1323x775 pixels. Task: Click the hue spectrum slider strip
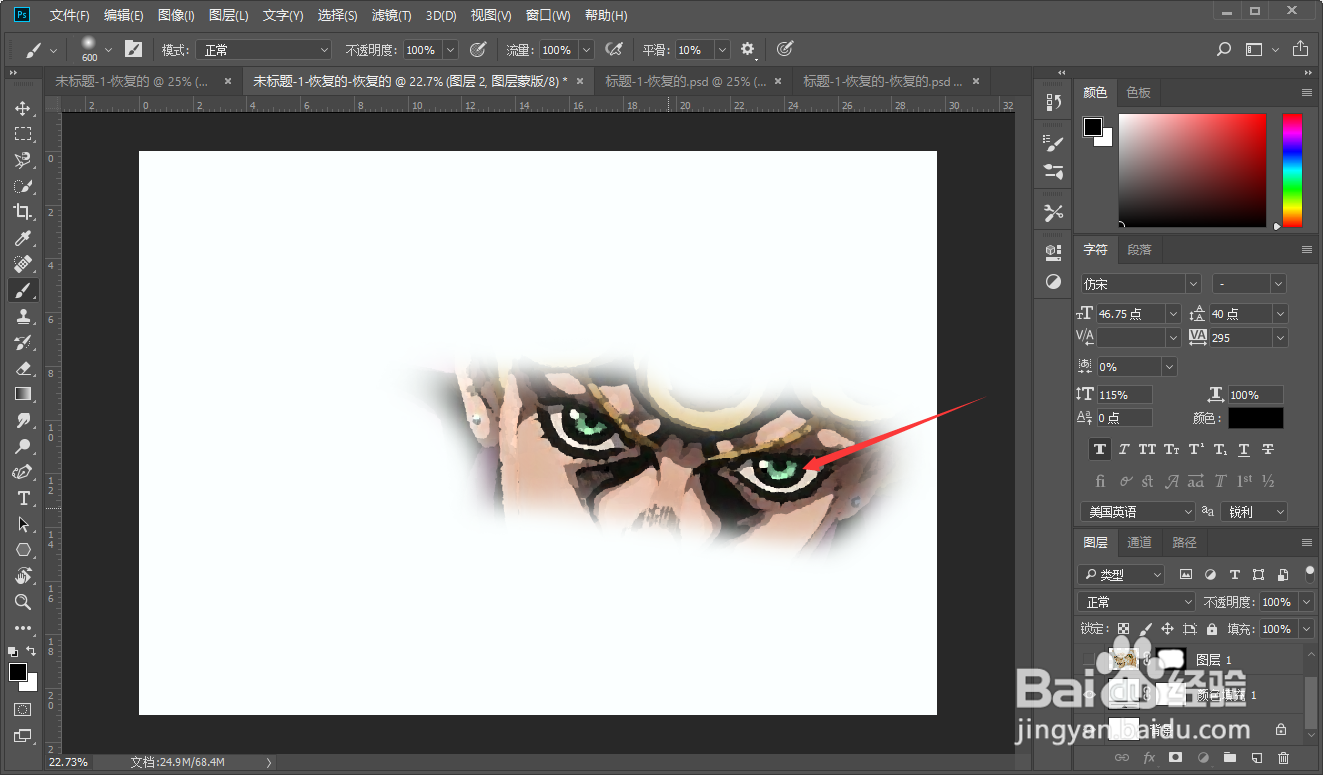[x=1293, y=170]
